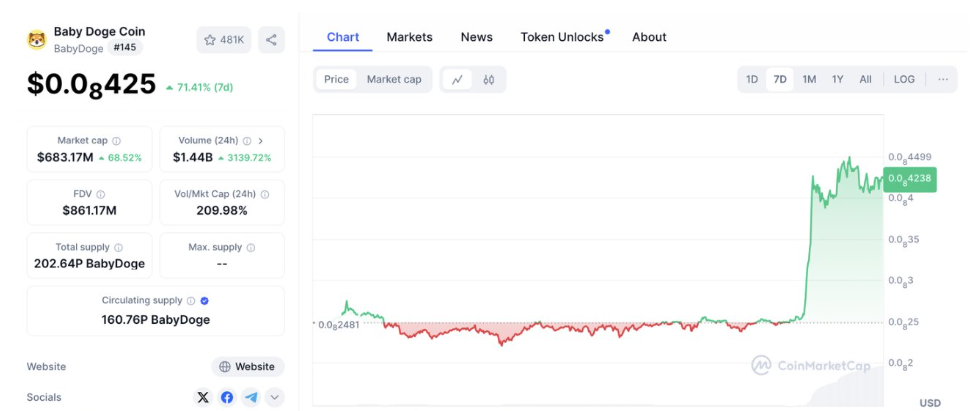Toggle chart to Market cap view
973x411 pixels.
[394, 79]
